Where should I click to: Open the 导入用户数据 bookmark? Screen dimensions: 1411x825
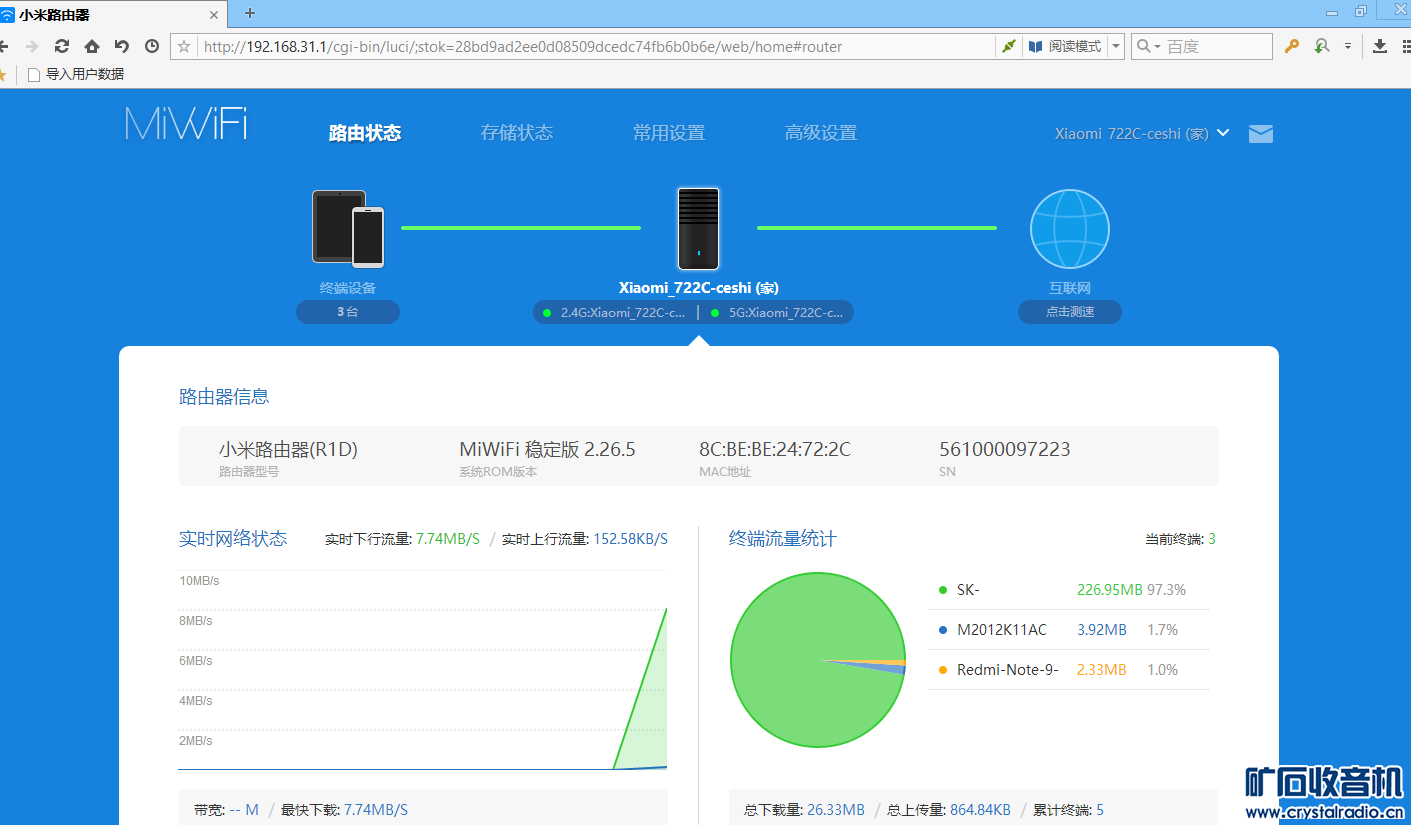(76, 74)
